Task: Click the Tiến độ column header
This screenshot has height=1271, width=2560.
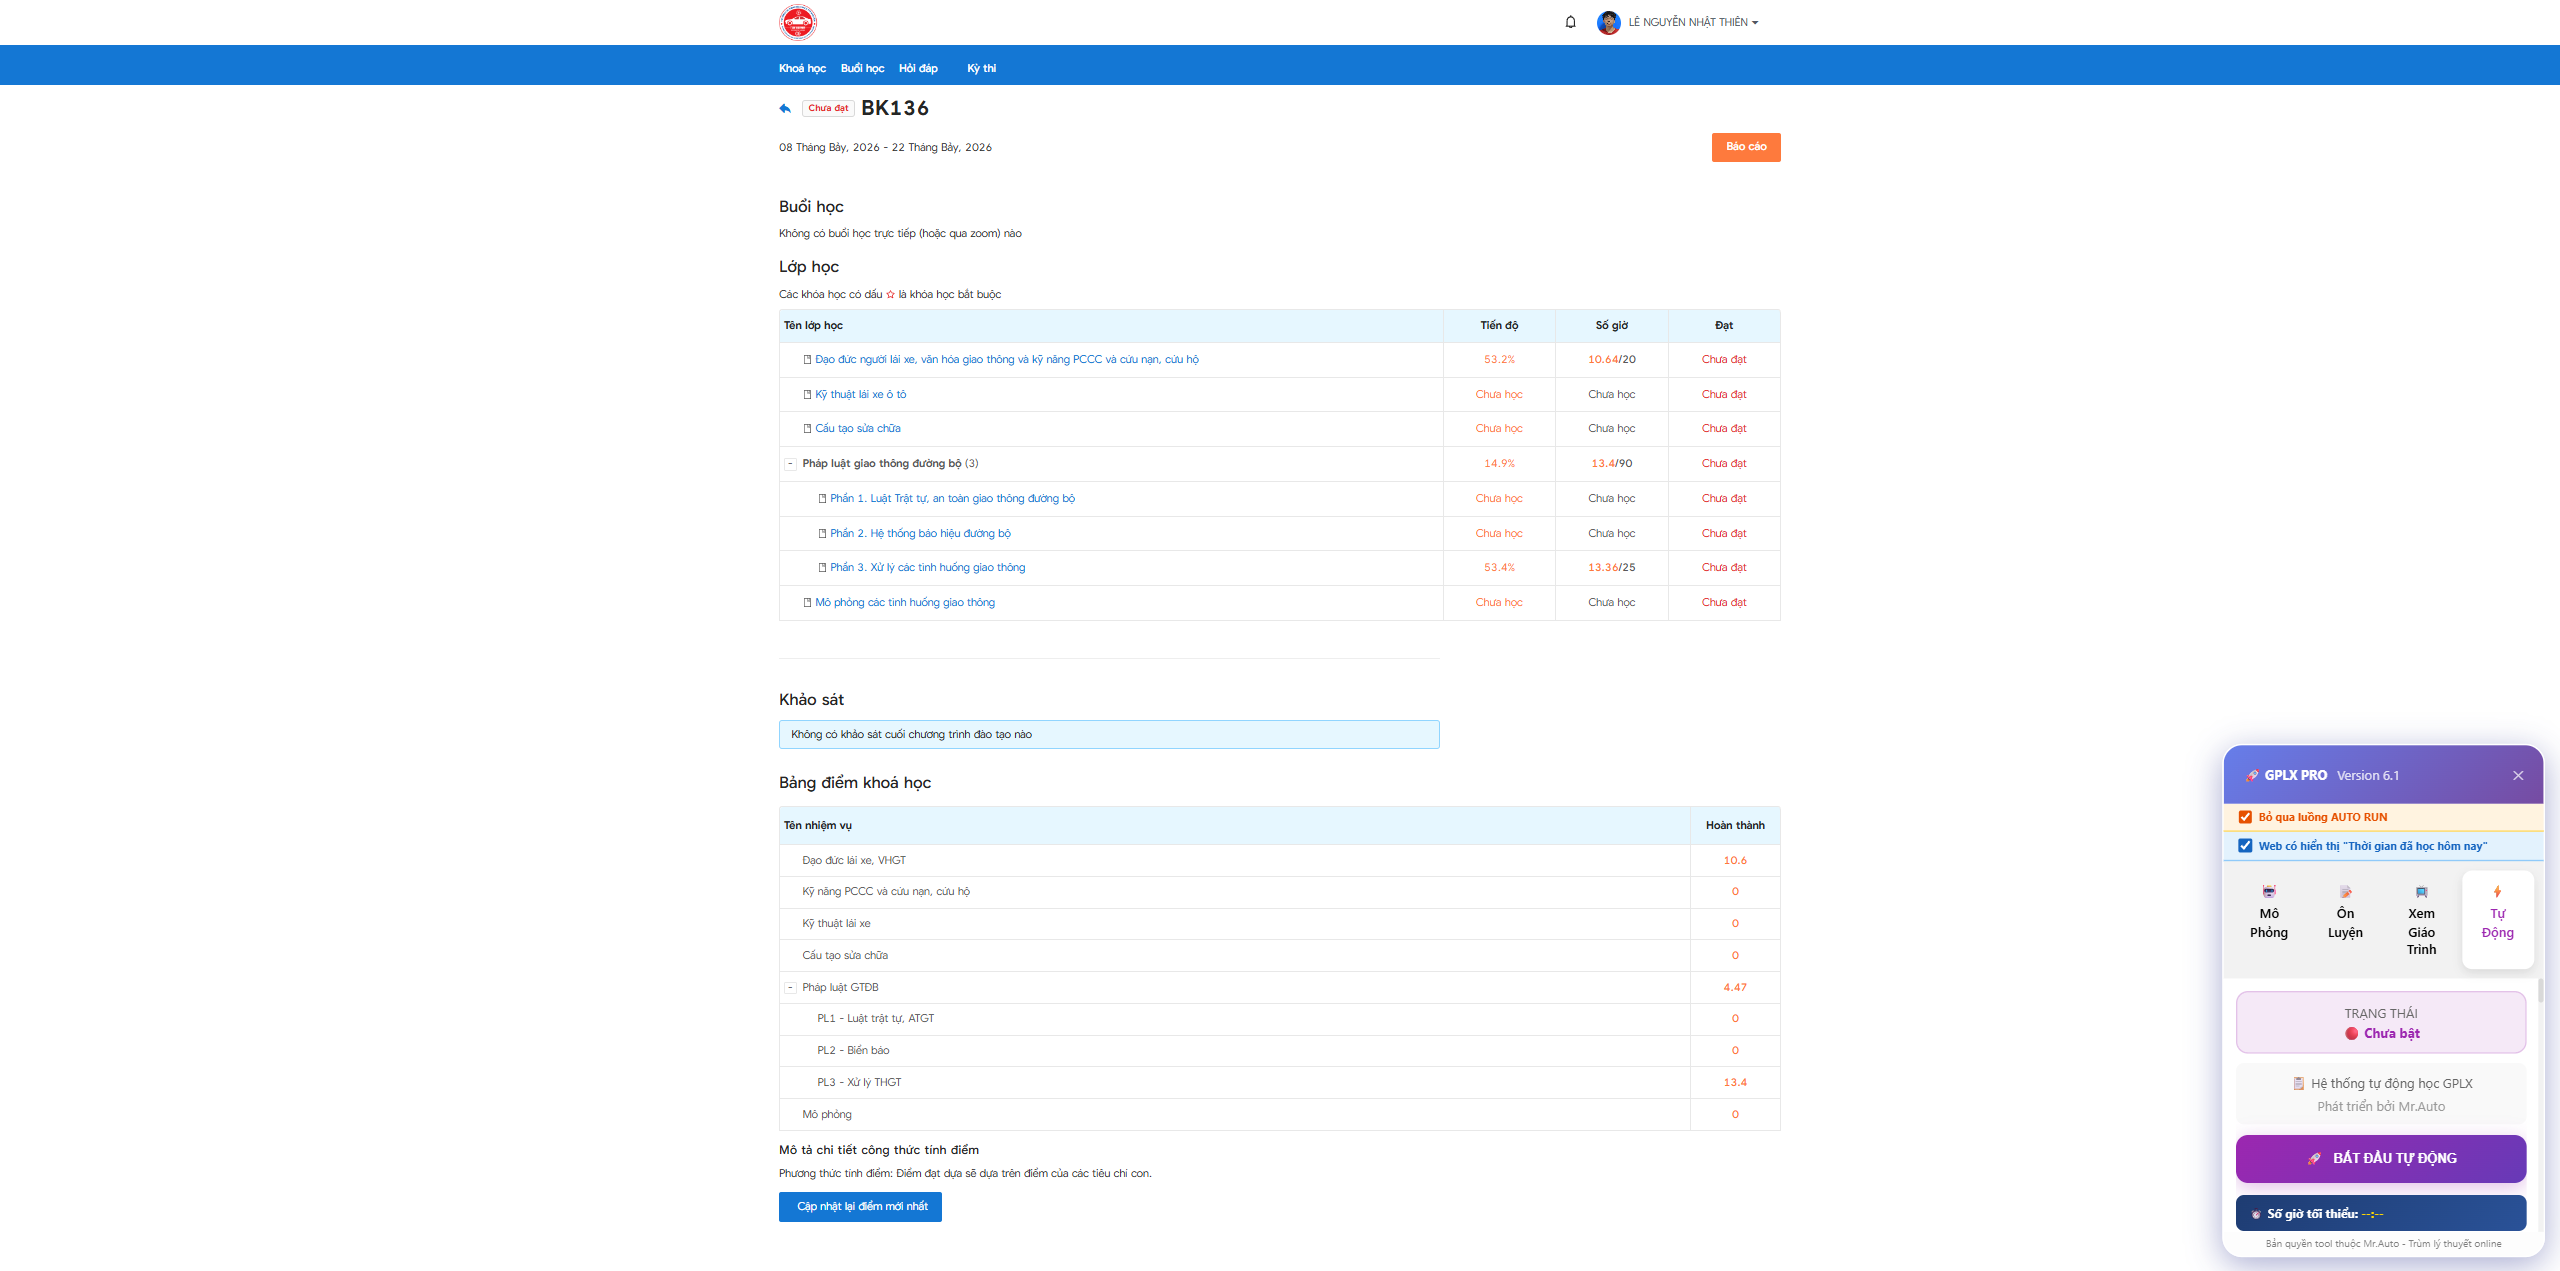Action: (x=1499, y=325)
